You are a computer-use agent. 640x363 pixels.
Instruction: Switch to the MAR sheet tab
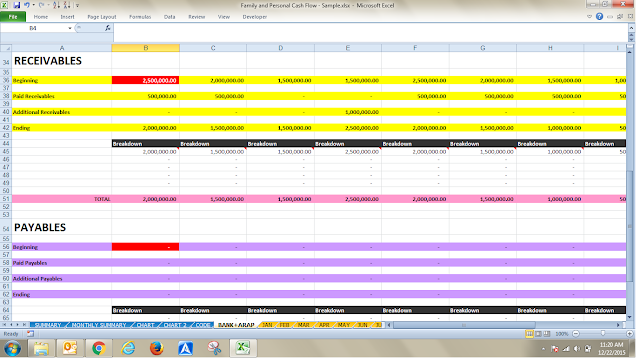(303, 325)
